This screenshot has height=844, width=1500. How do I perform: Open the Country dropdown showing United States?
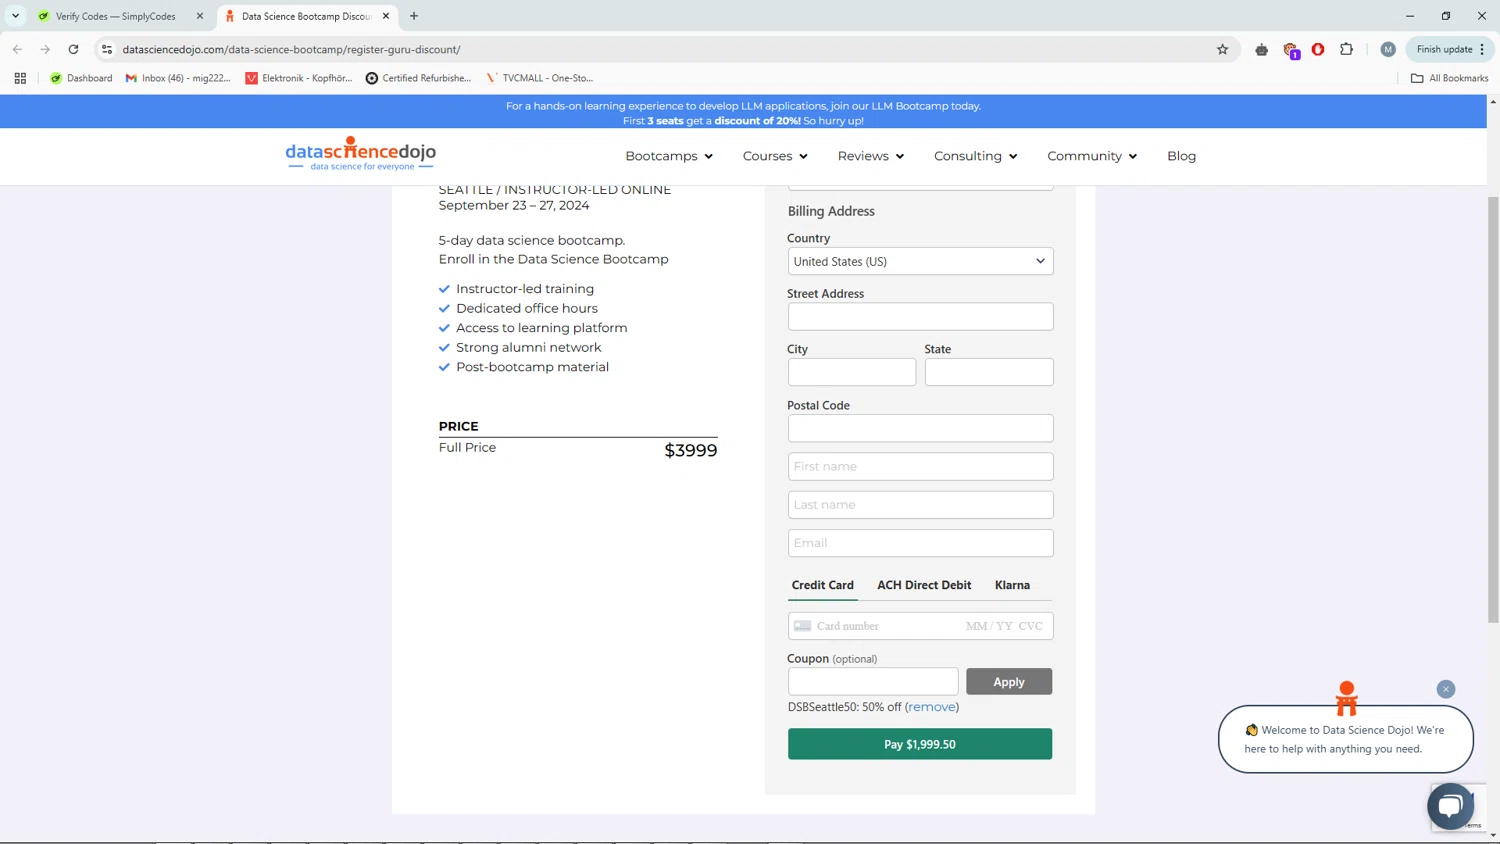(x=920, y=261)
